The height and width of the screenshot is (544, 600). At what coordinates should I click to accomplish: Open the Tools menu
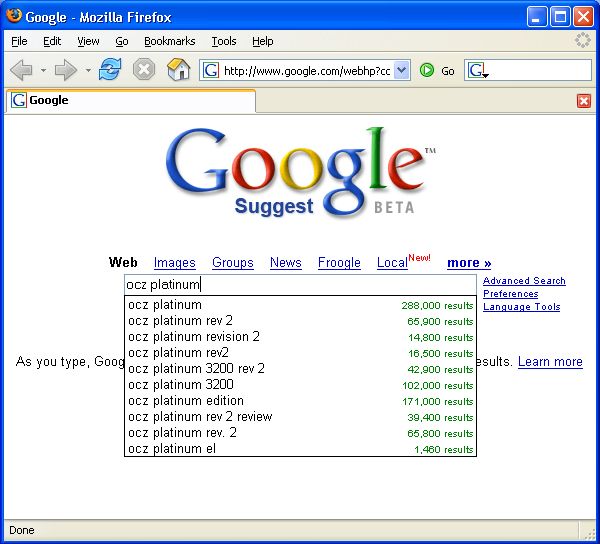224,41
